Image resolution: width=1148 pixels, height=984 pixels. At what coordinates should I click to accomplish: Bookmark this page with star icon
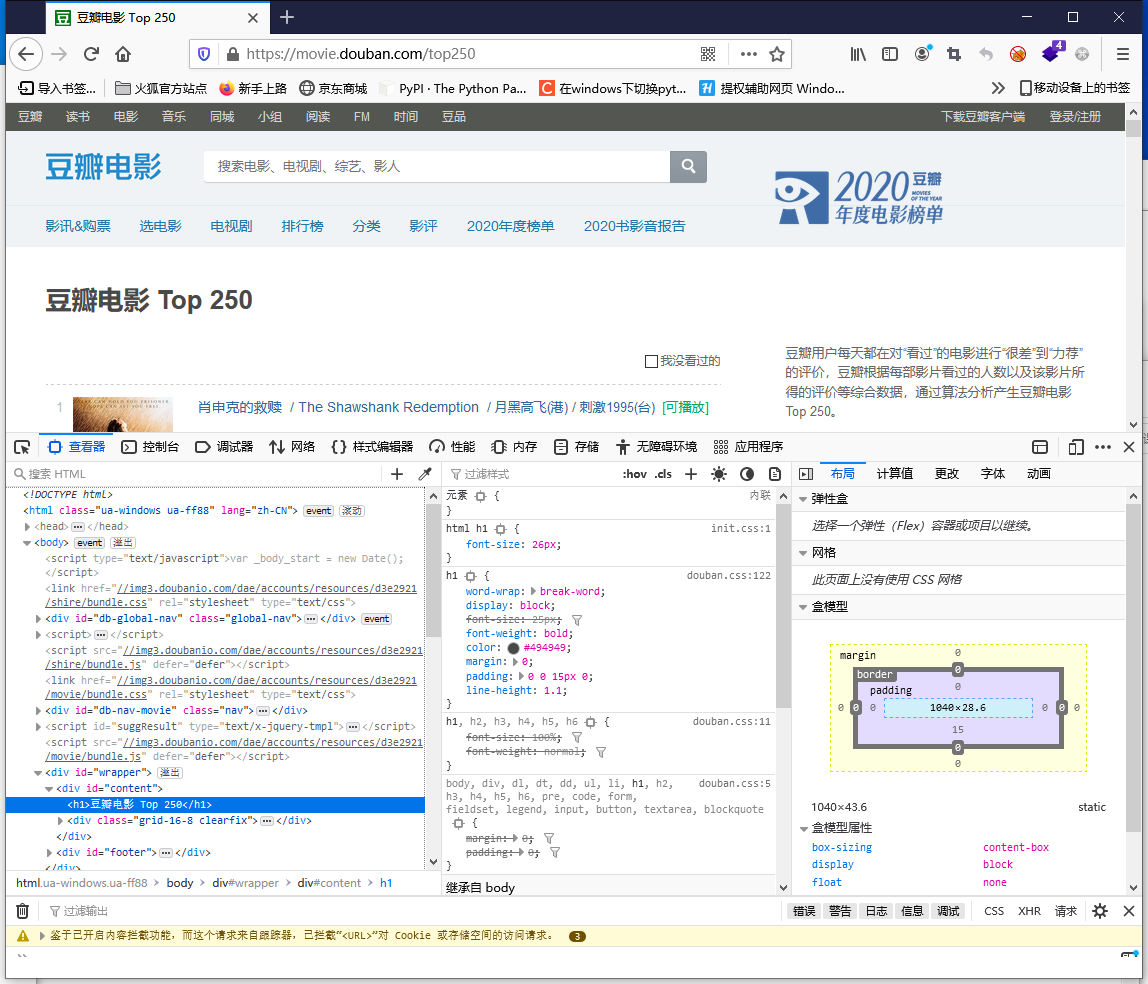(777, 54)
